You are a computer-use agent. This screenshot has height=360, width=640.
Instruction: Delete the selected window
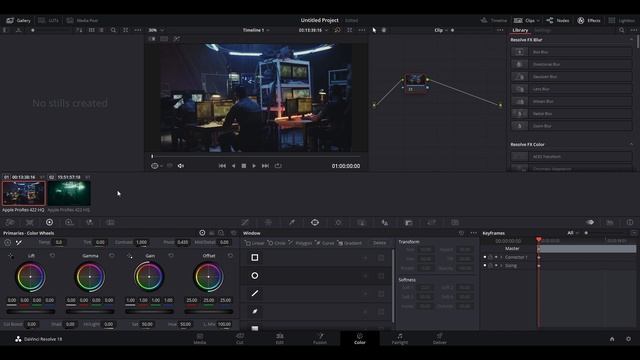[379, 243]
